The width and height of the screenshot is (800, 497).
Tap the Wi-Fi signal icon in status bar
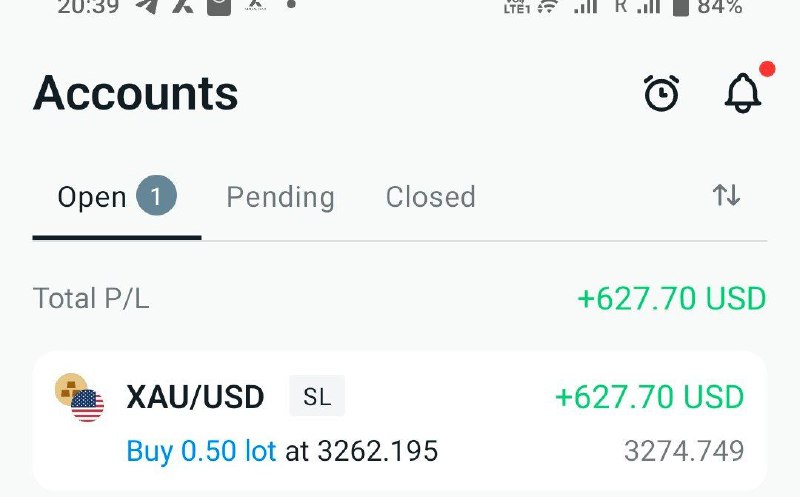point(547,7)
